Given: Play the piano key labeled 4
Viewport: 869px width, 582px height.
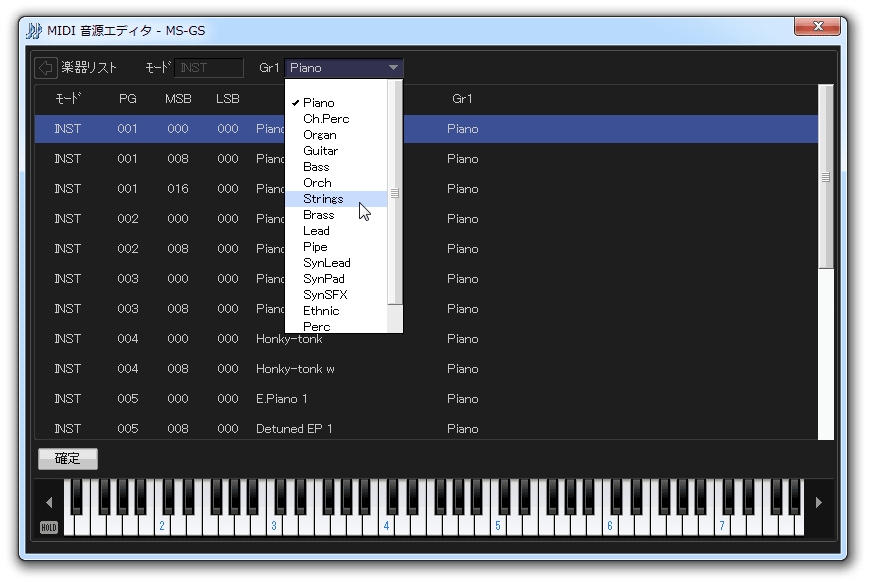Looking at the screenshot, I should (x=386, y=525).
